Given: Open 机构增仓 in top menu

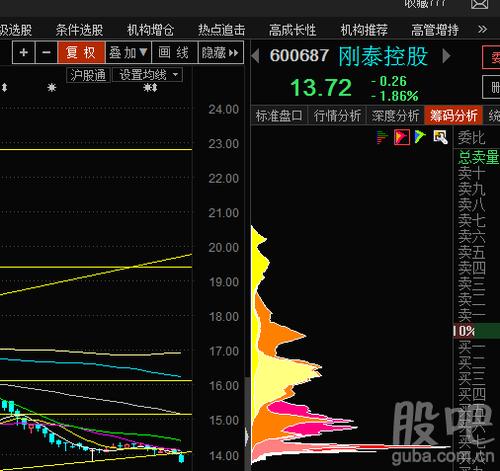Looking at the screenshot, I should pyautogui.click(x=150, y=30).
